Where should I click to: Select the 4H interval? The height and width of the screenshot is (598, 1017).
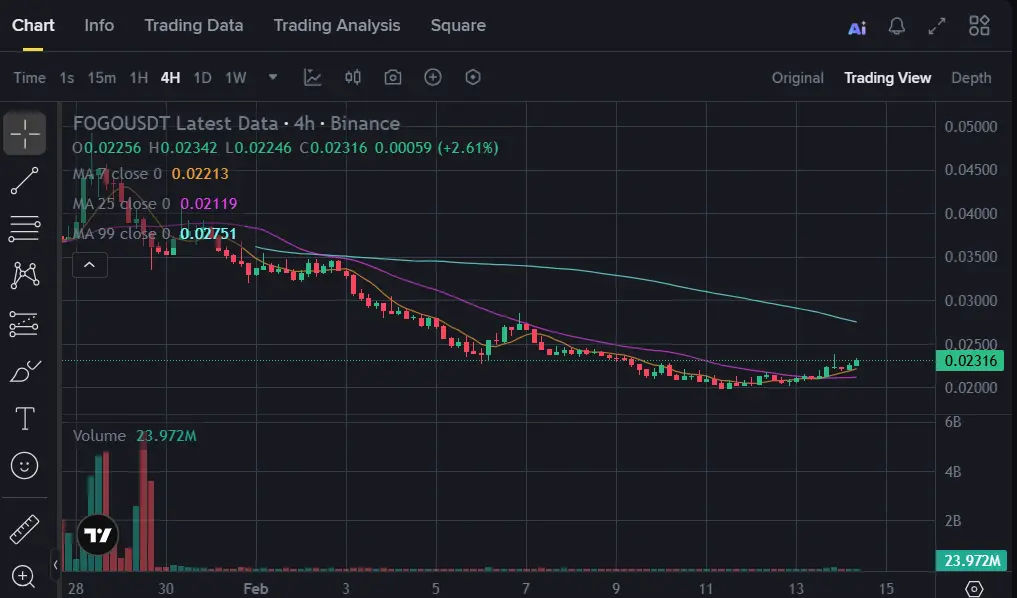tap(170, 78)
